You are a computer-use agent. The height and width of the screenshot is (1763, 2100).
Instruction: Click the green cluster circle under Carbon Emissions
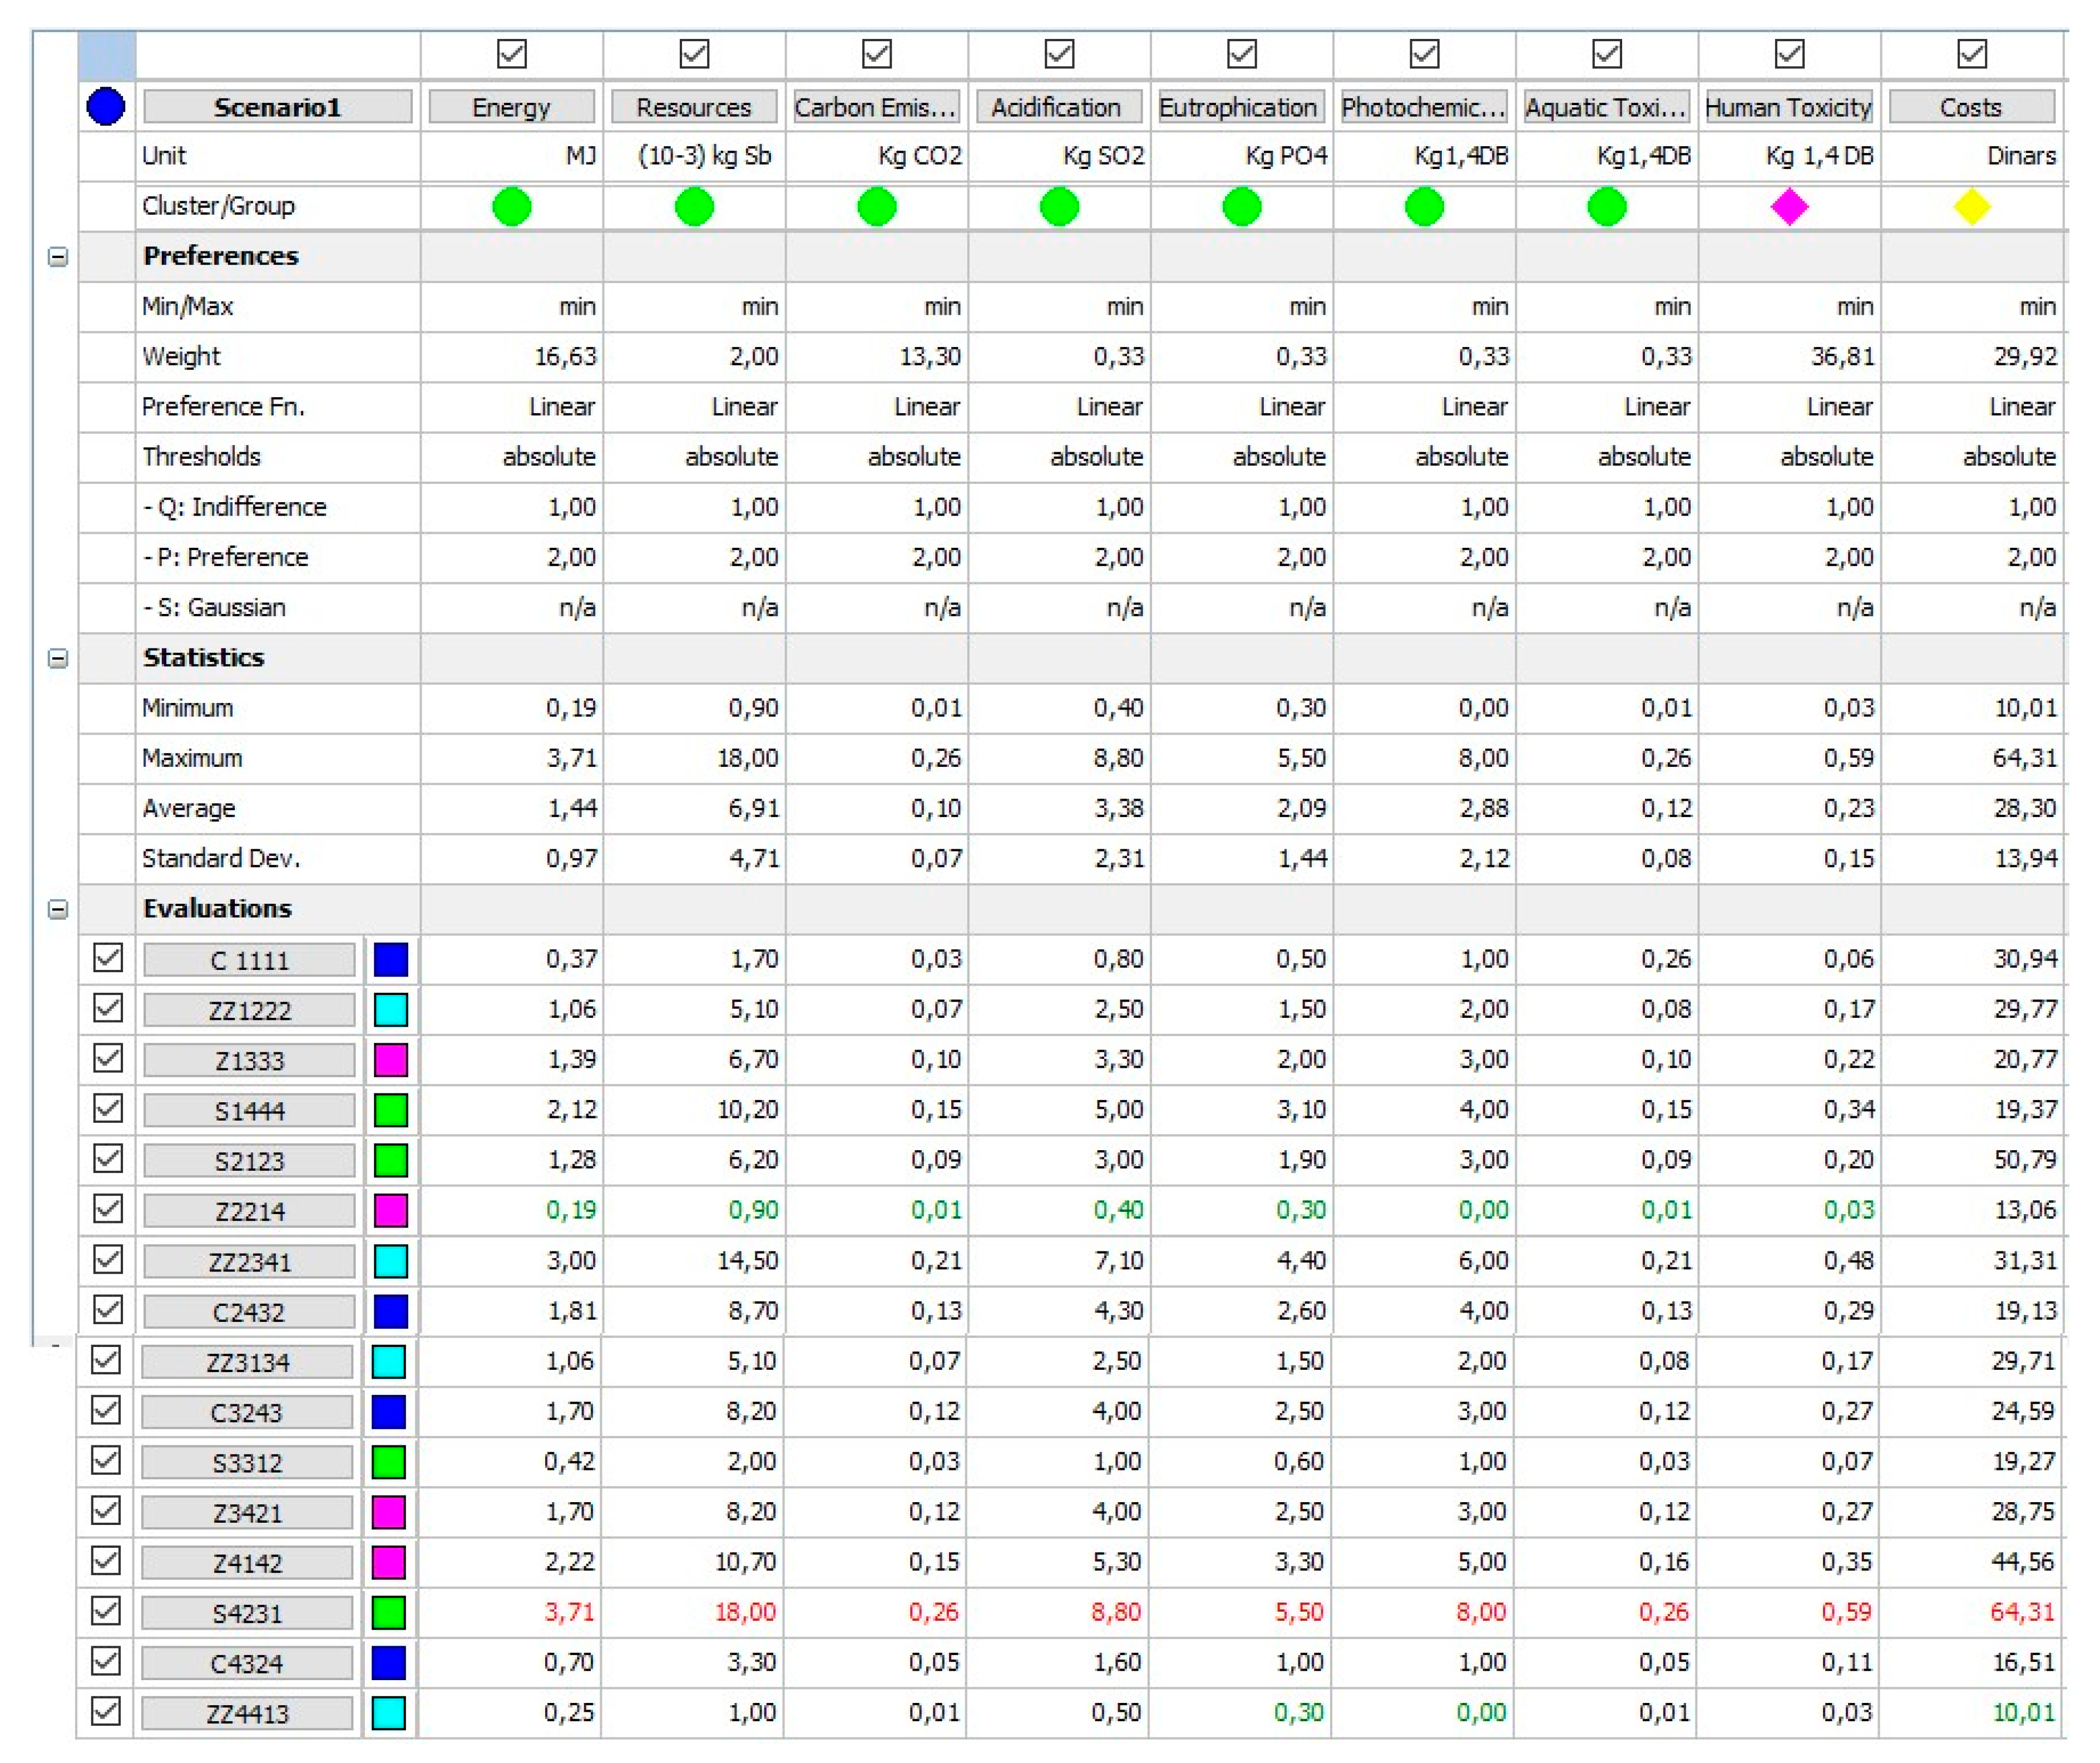(877, 207)
